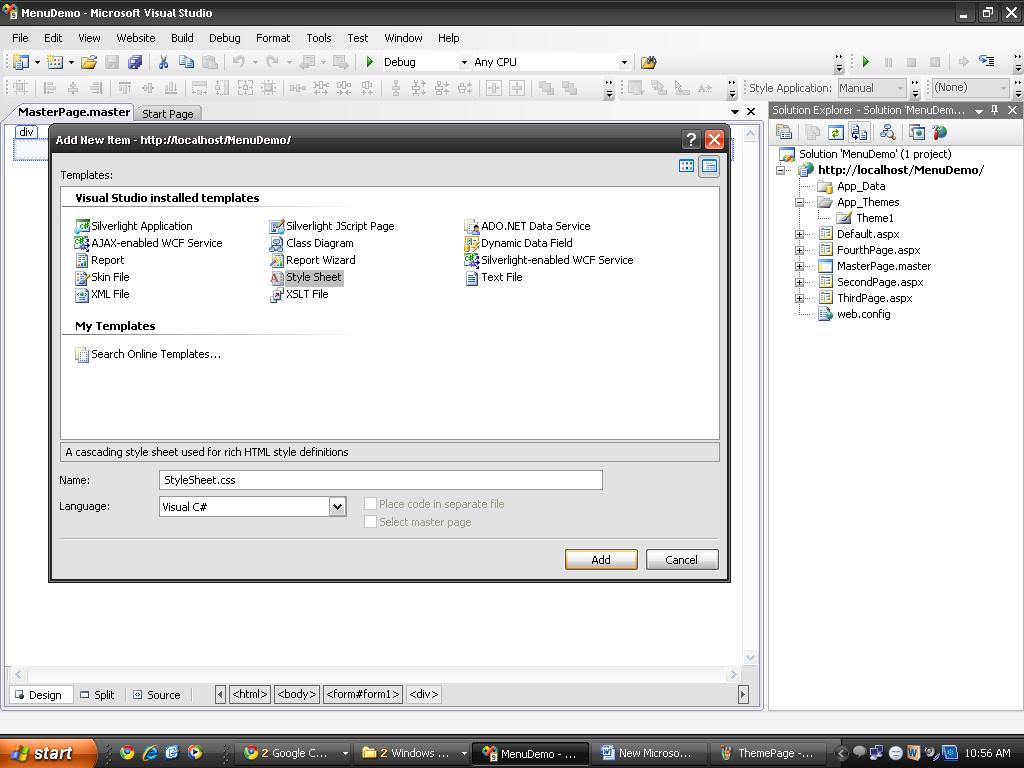Screen dimensions: 1024x768
Task: Open ASP.NET Configuration icon in Solution Explorer
Action: (x=940, y=133)
